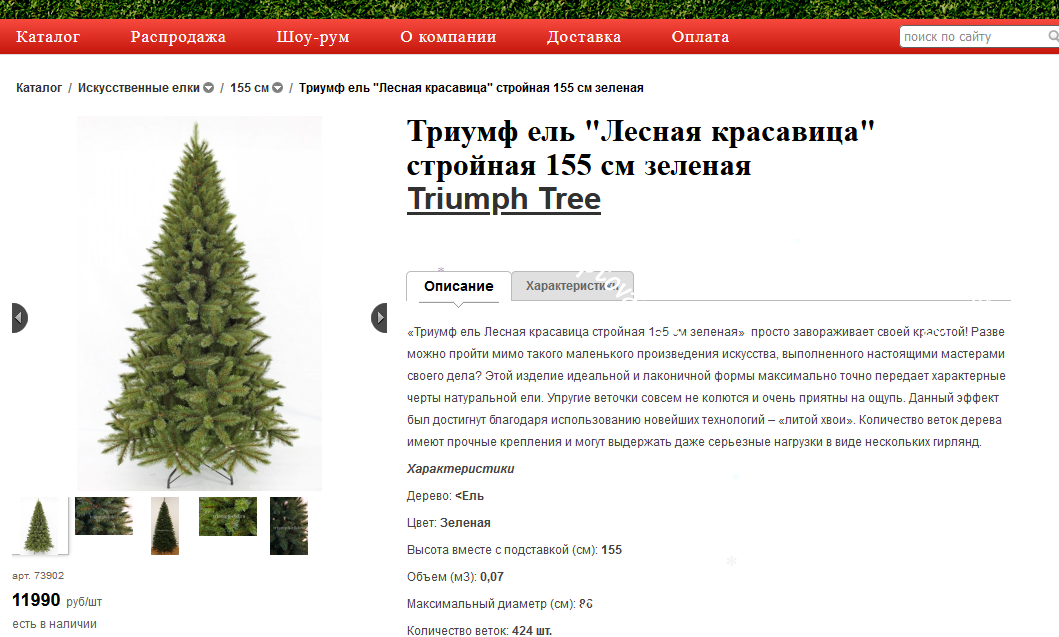Click the article number 73902 text
This screenshot has width=1059, height=637.
click(x=38, y=576)
